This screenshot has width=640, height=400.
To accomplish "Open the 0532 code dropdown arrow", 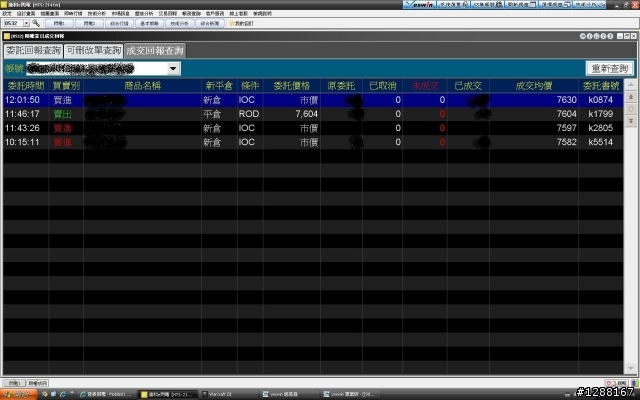I will click(26, 23).
